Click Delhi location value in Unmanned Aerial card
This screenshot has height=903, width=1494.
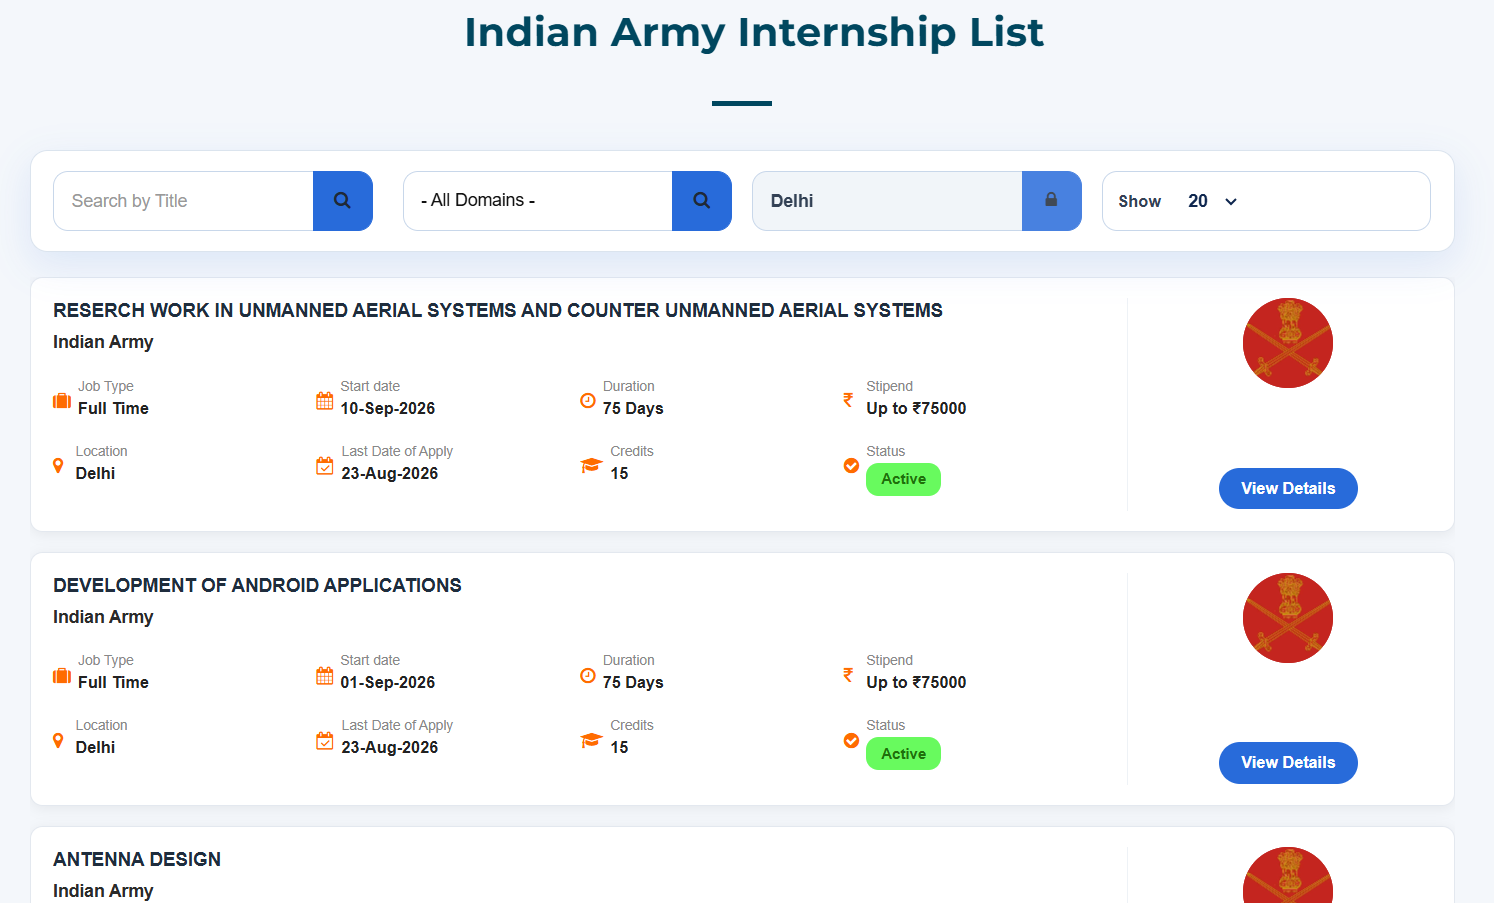click(95, 473)
